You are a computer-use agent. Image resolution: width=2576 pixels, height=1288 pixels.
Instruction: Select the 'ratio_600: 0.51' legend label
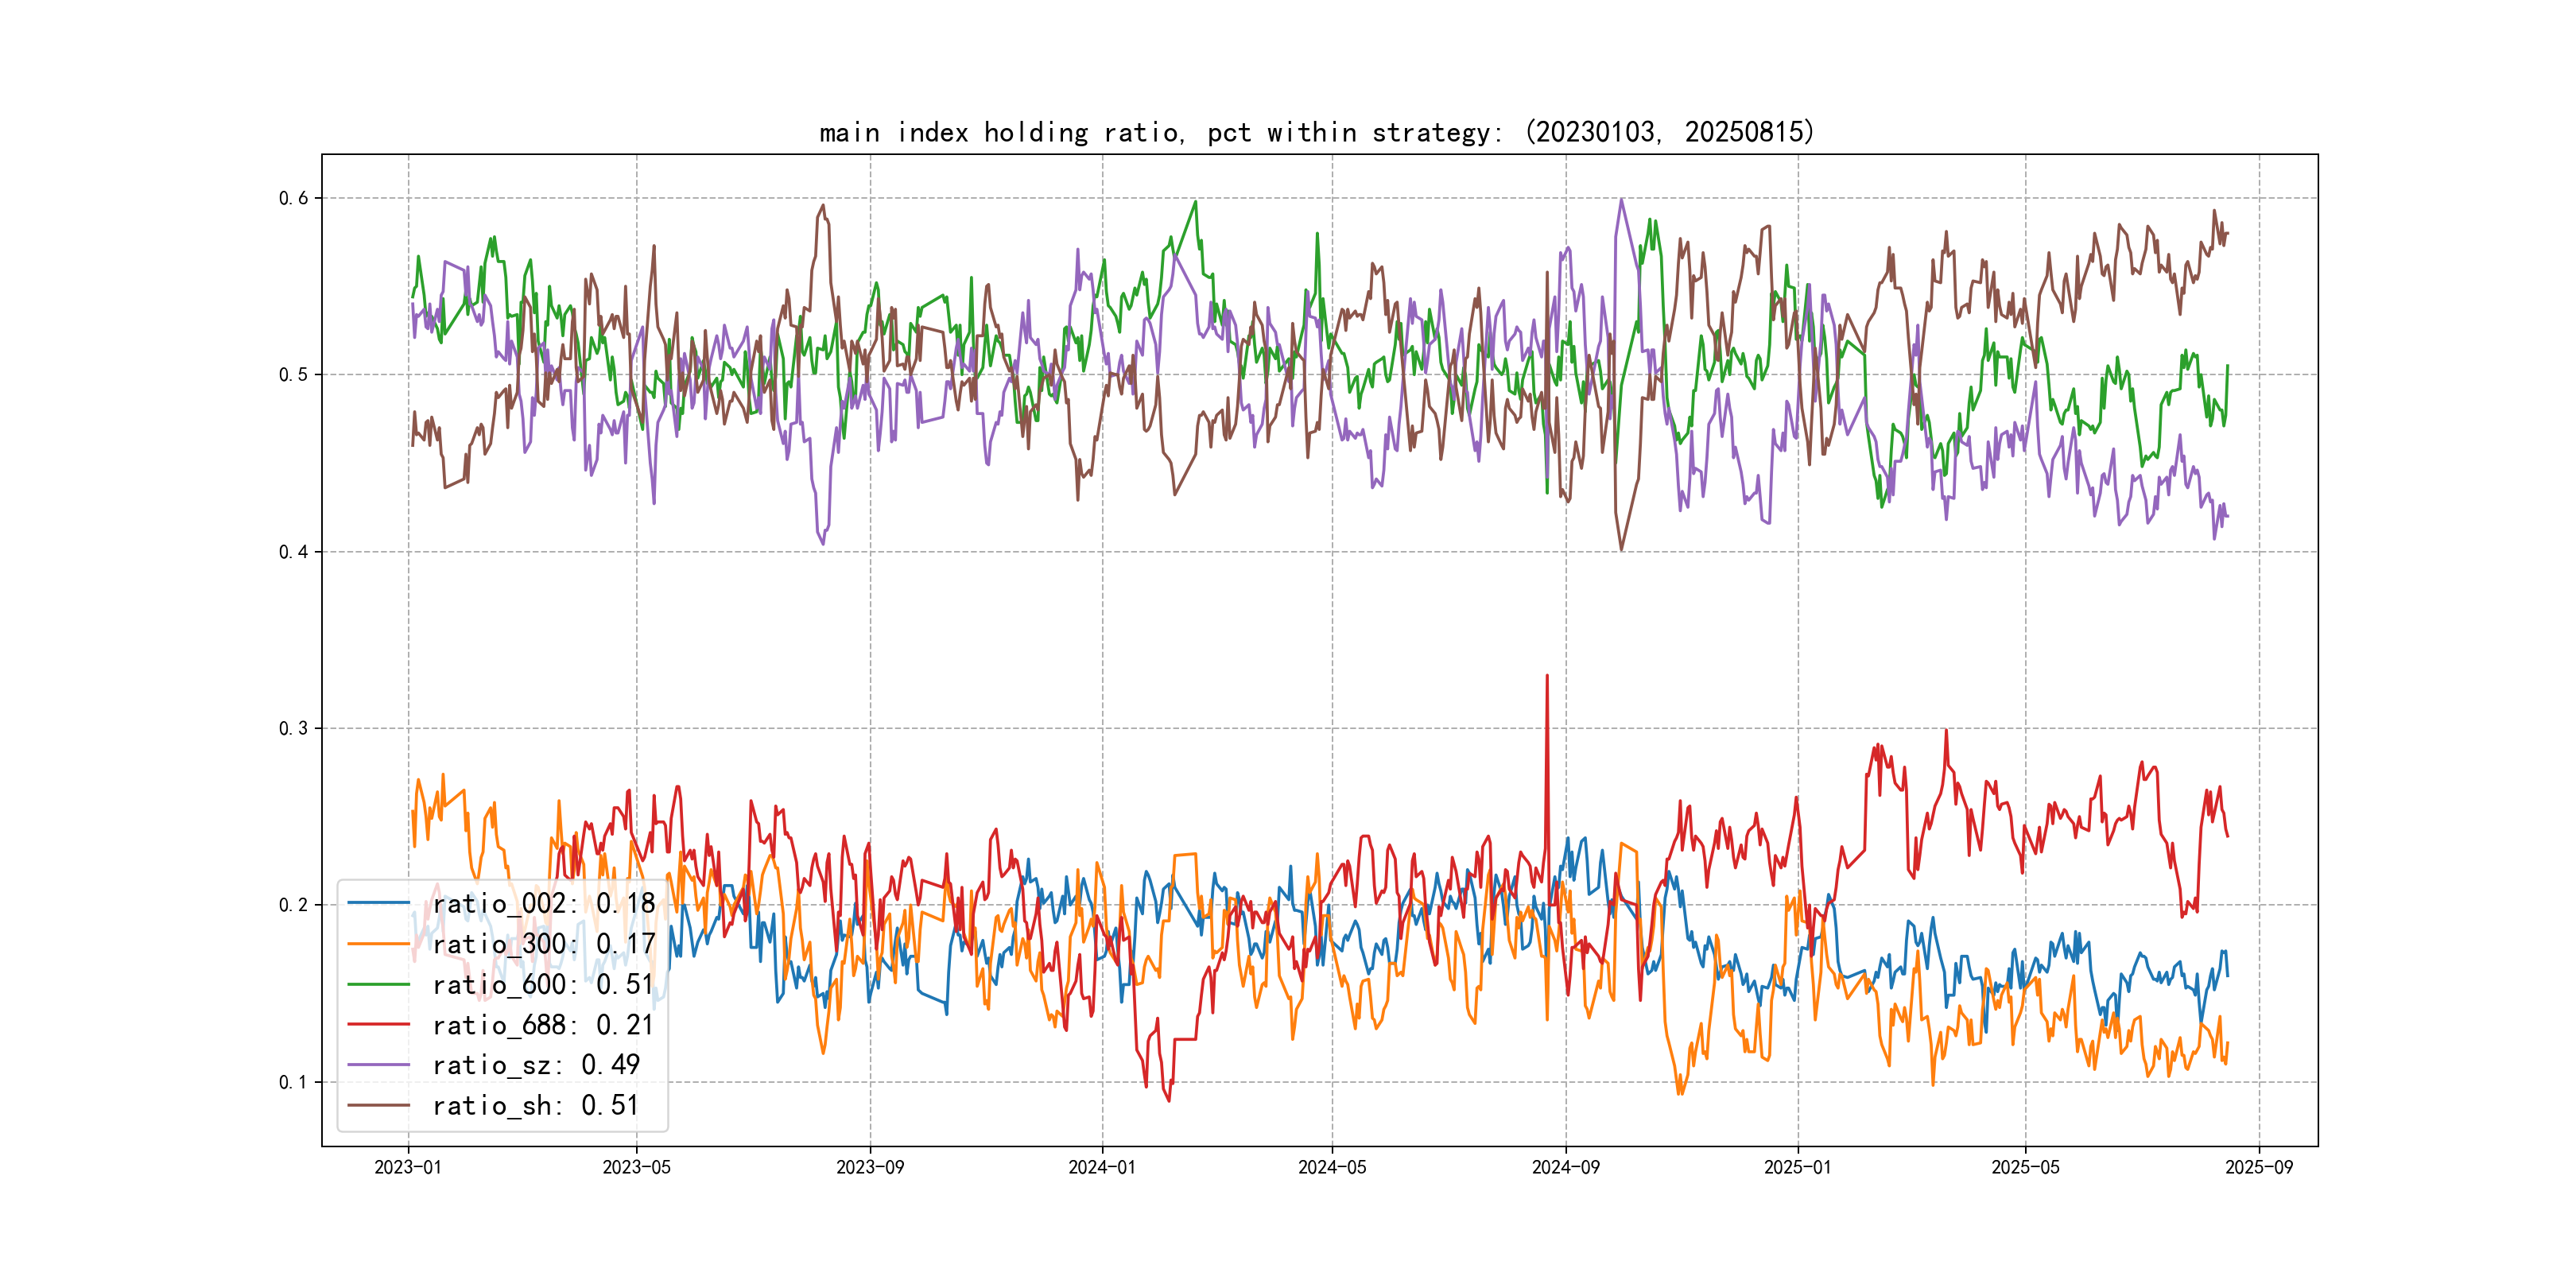click(x=543, y=984)
